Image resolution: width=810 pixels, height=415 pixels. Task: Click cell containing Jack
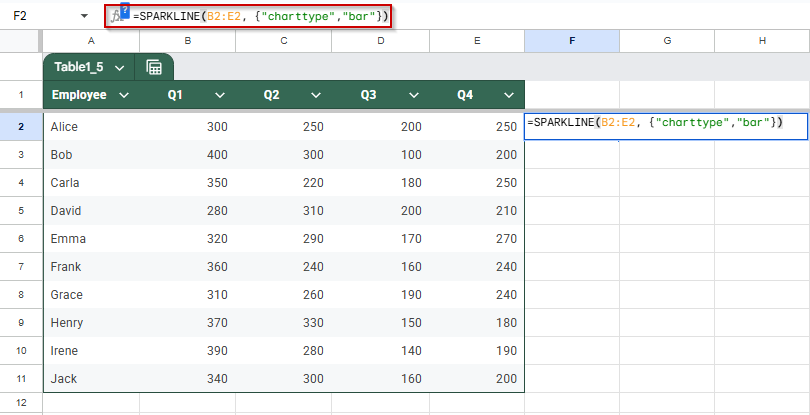tap(91, 378)
